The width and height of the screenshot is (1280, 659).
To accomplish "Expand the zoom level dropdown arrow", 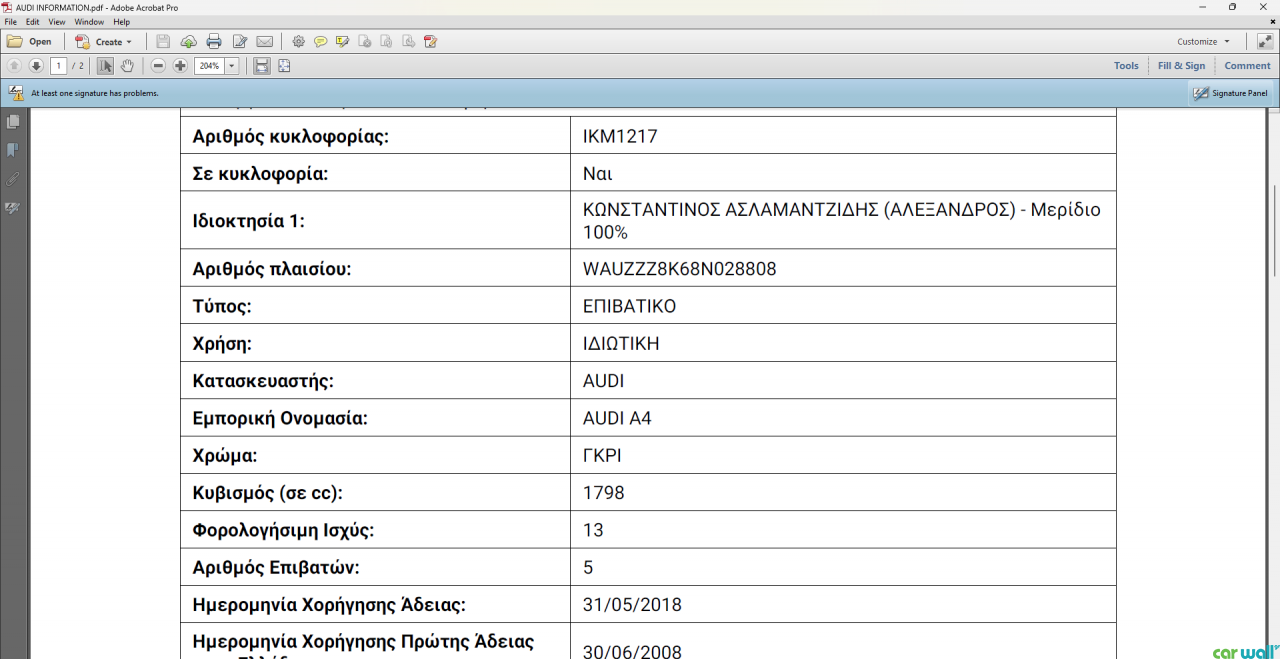I will click(x=232, y=66).
